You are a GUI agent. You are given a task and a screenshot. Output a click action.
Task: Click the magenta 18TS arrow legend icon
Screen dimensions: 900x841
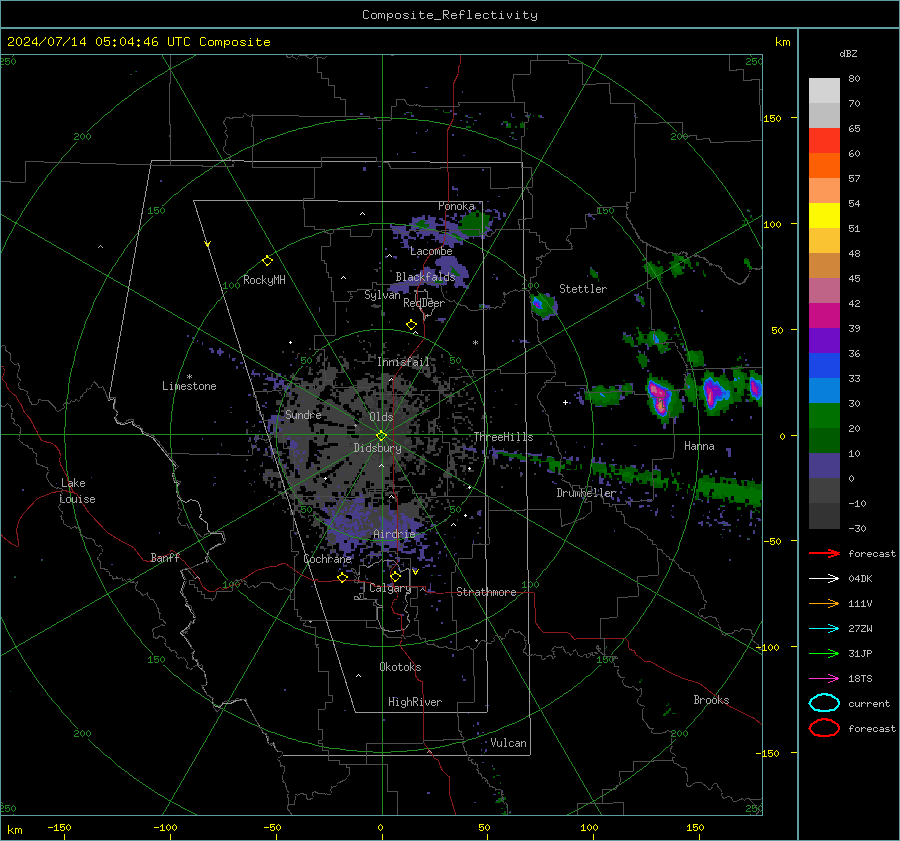[x=824, y=679]
